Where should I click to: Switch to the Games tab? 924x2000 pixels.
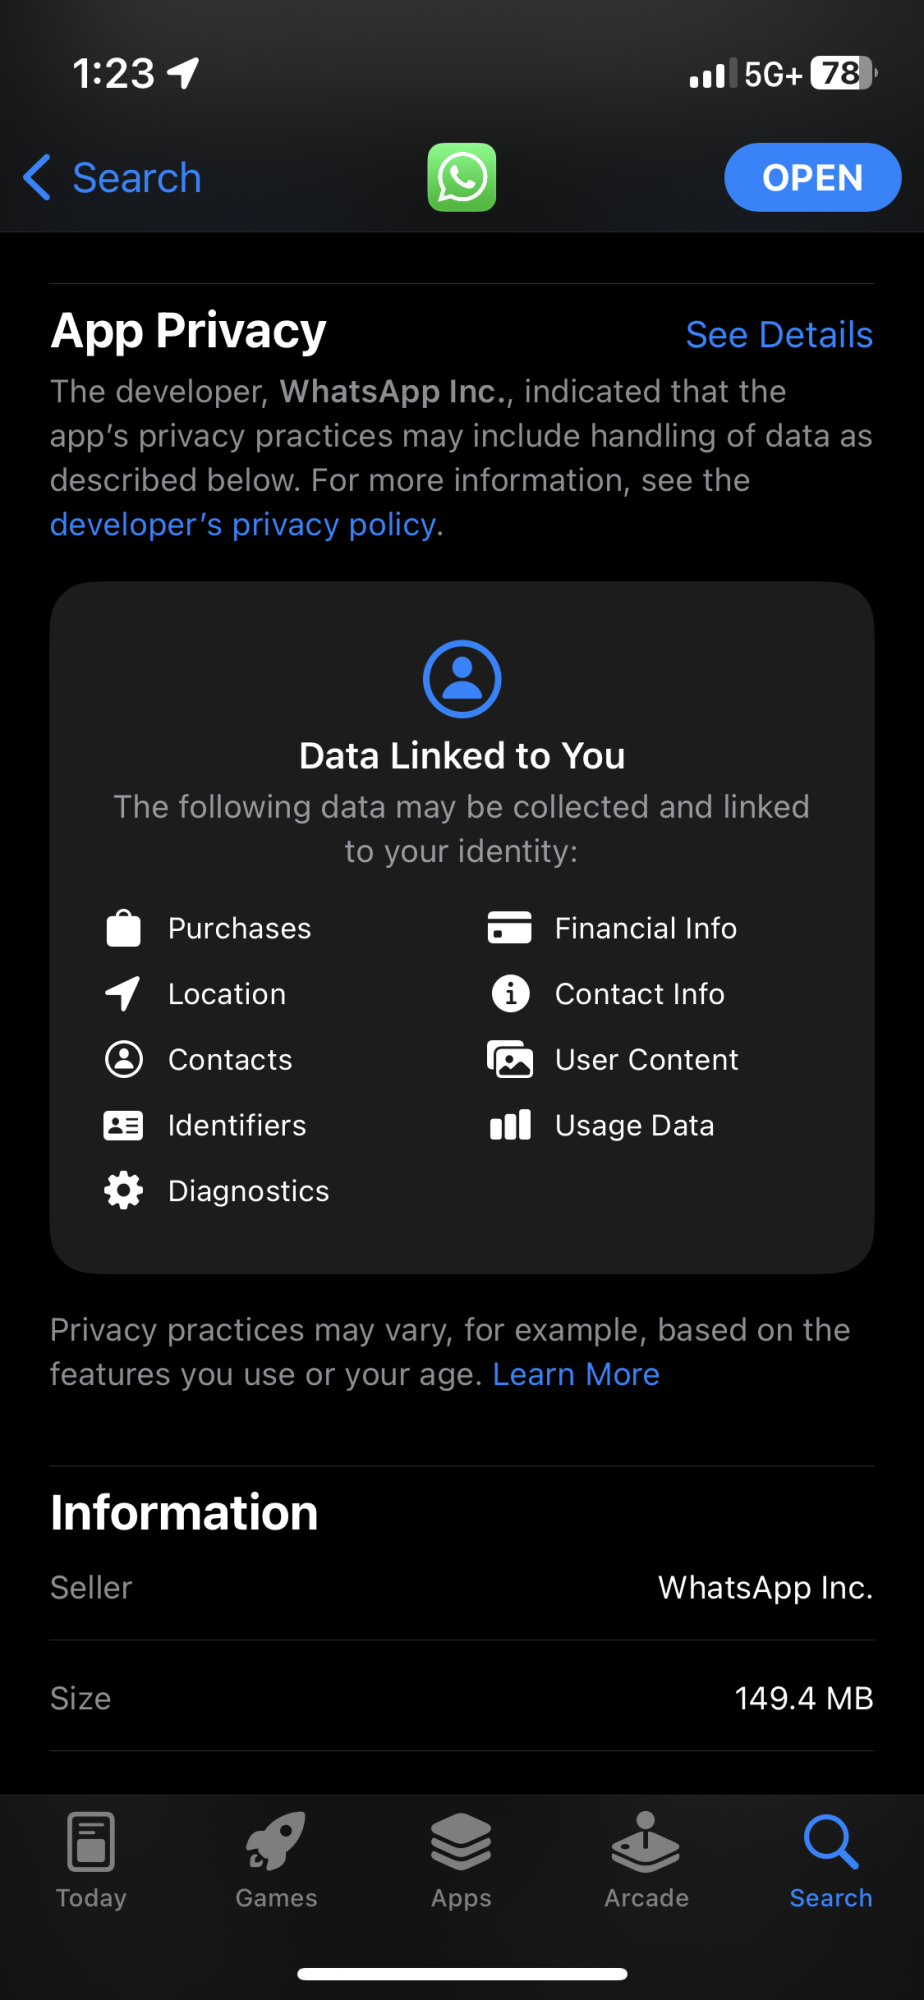276,1860
